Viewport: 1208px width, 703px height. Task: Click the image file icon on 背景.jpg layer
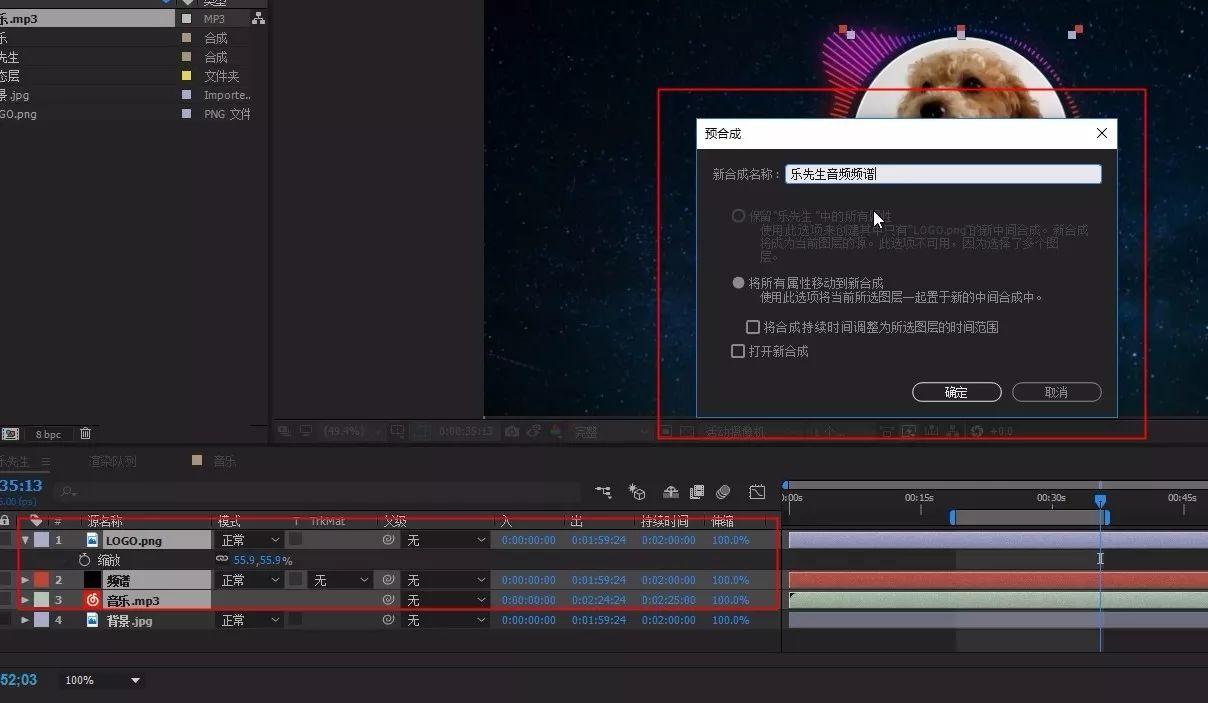click(x=92, y=620)
